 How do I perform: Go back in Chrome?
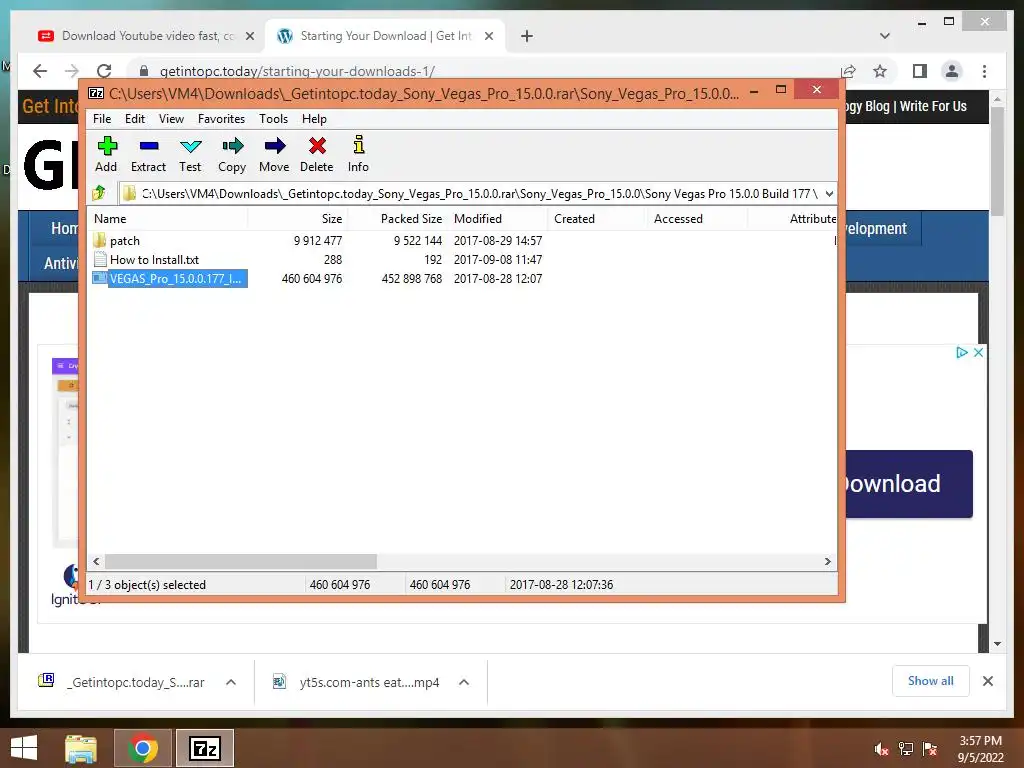point(40,71)
